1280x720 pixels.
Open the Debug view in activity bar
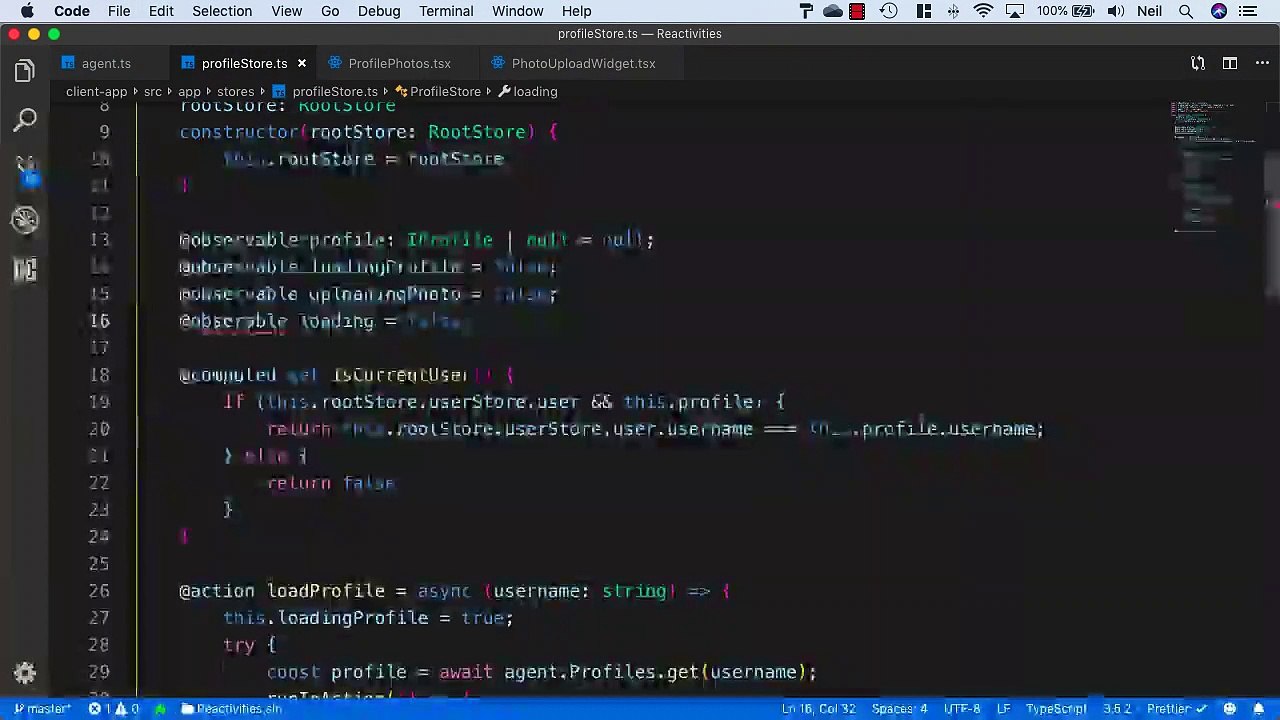(25, 220)
